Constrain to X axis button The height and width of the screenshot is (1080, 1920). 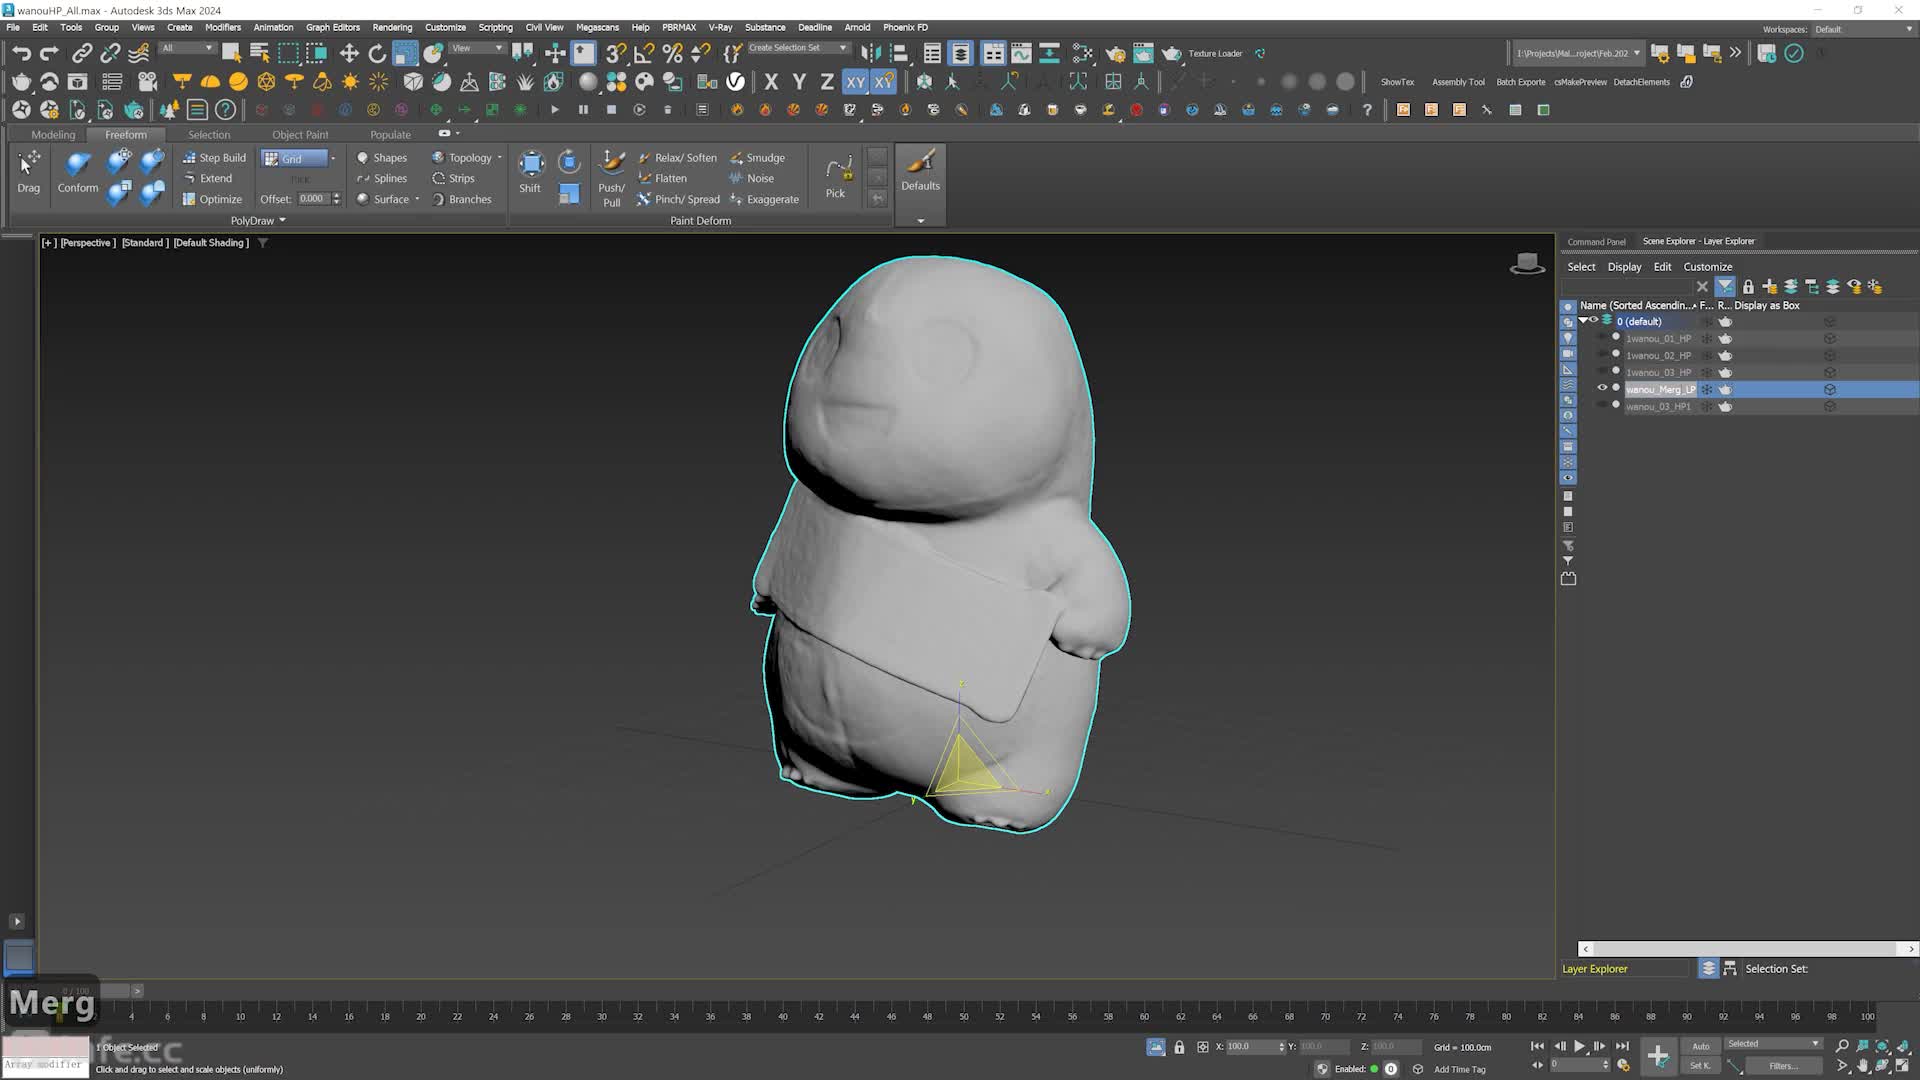point(771,82)
